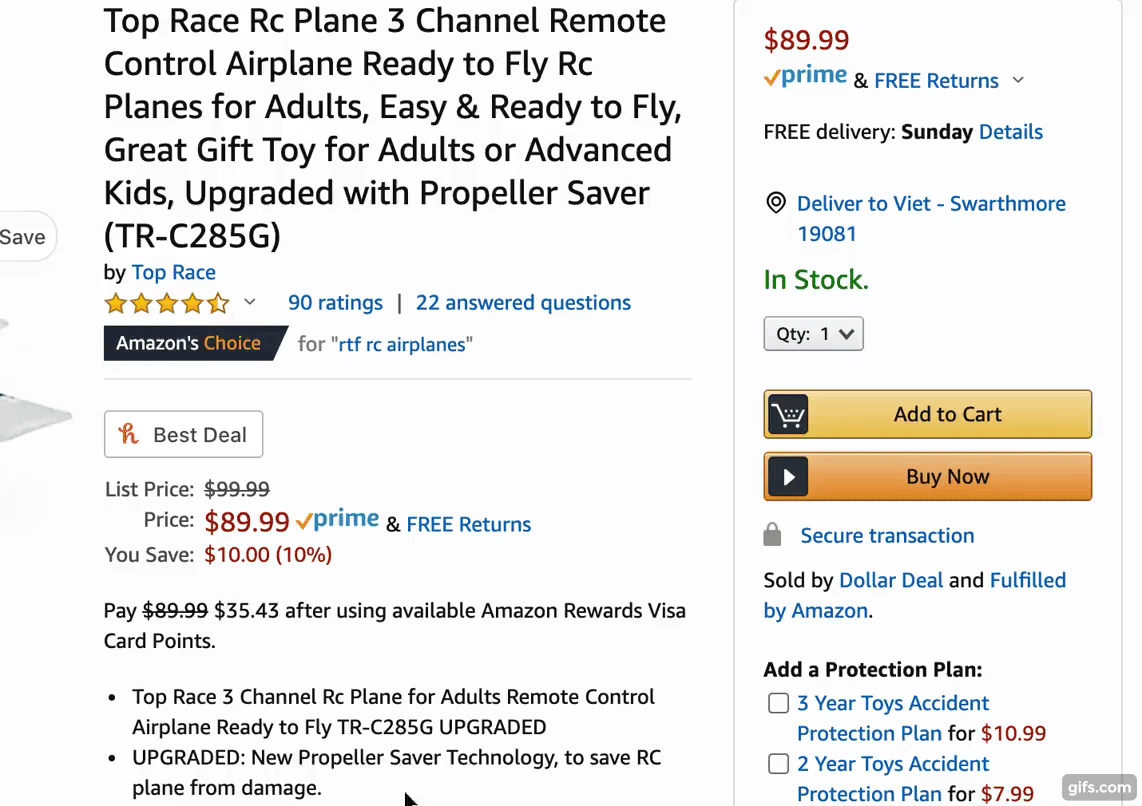Click the Amazon's Choice badge

pyautogui.click(x=194, y=343)
